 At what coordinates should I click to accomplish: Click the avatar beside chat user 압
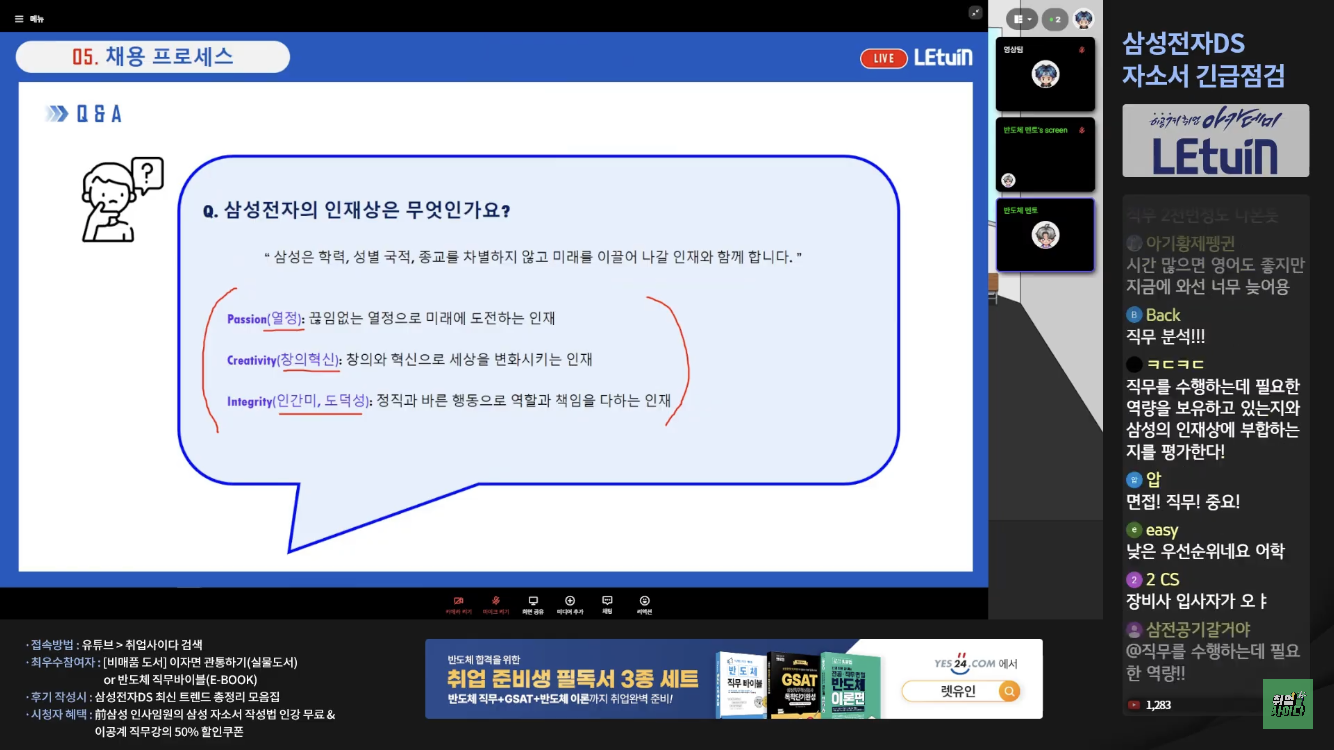[x=1134, y=480]
